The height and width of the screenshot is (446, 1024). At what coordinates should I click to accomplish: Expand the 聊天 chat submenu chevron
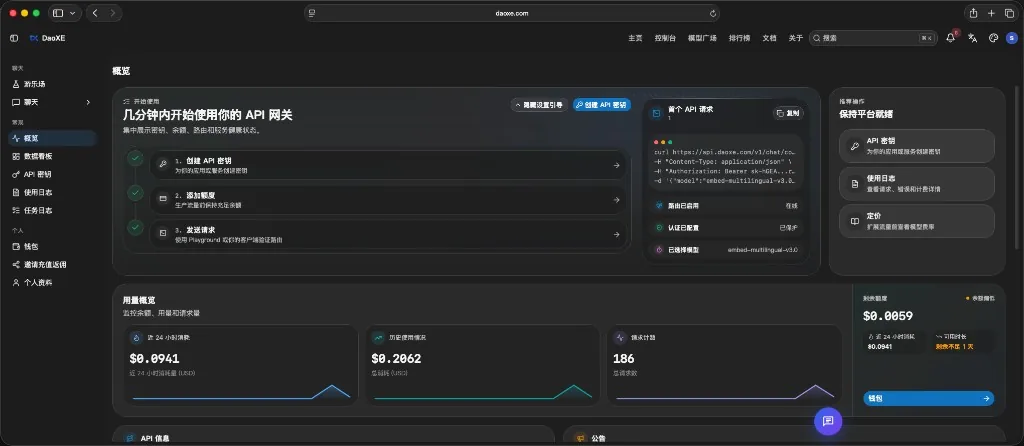88,103
